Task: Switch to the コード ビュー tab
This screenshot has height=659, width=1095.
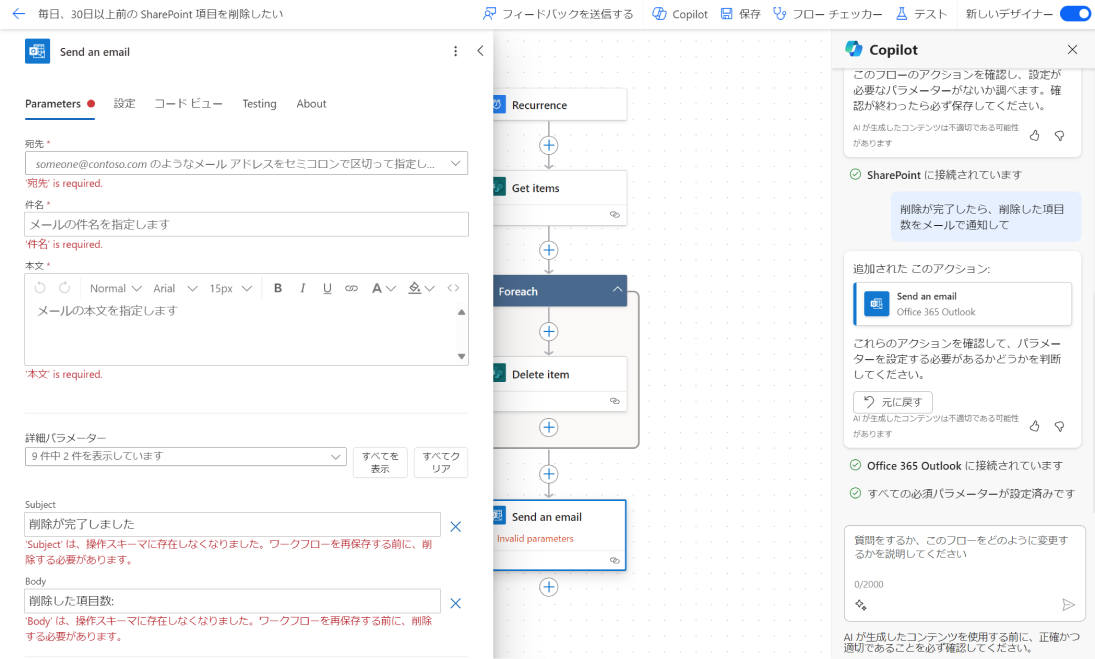Action: click(189, 103)
